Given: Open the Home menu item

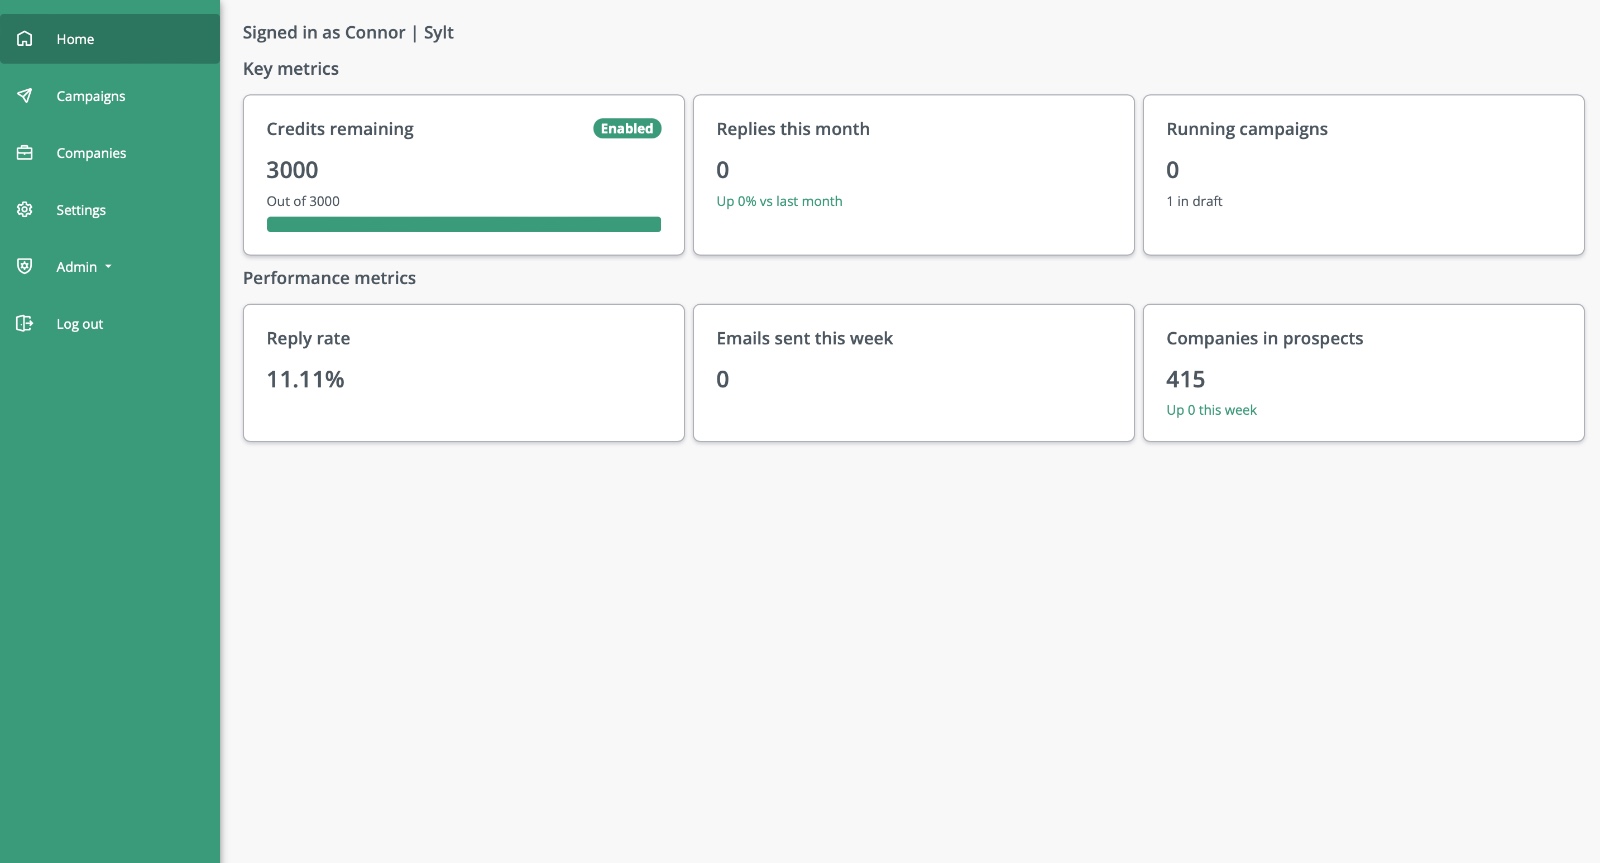Looking at the screenshot, I should 110,39.
